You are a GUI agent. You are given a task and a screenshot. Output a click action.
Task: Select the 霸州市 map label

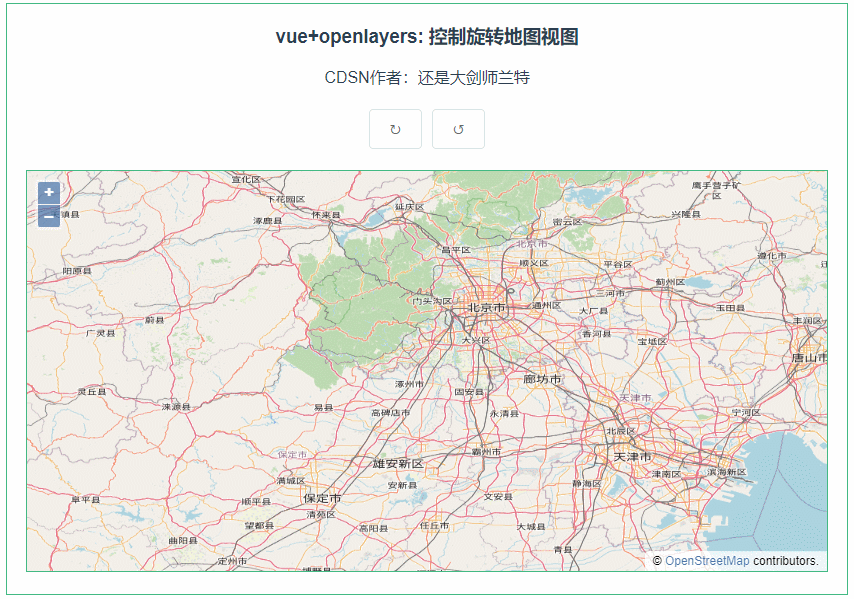coord(486,451)
